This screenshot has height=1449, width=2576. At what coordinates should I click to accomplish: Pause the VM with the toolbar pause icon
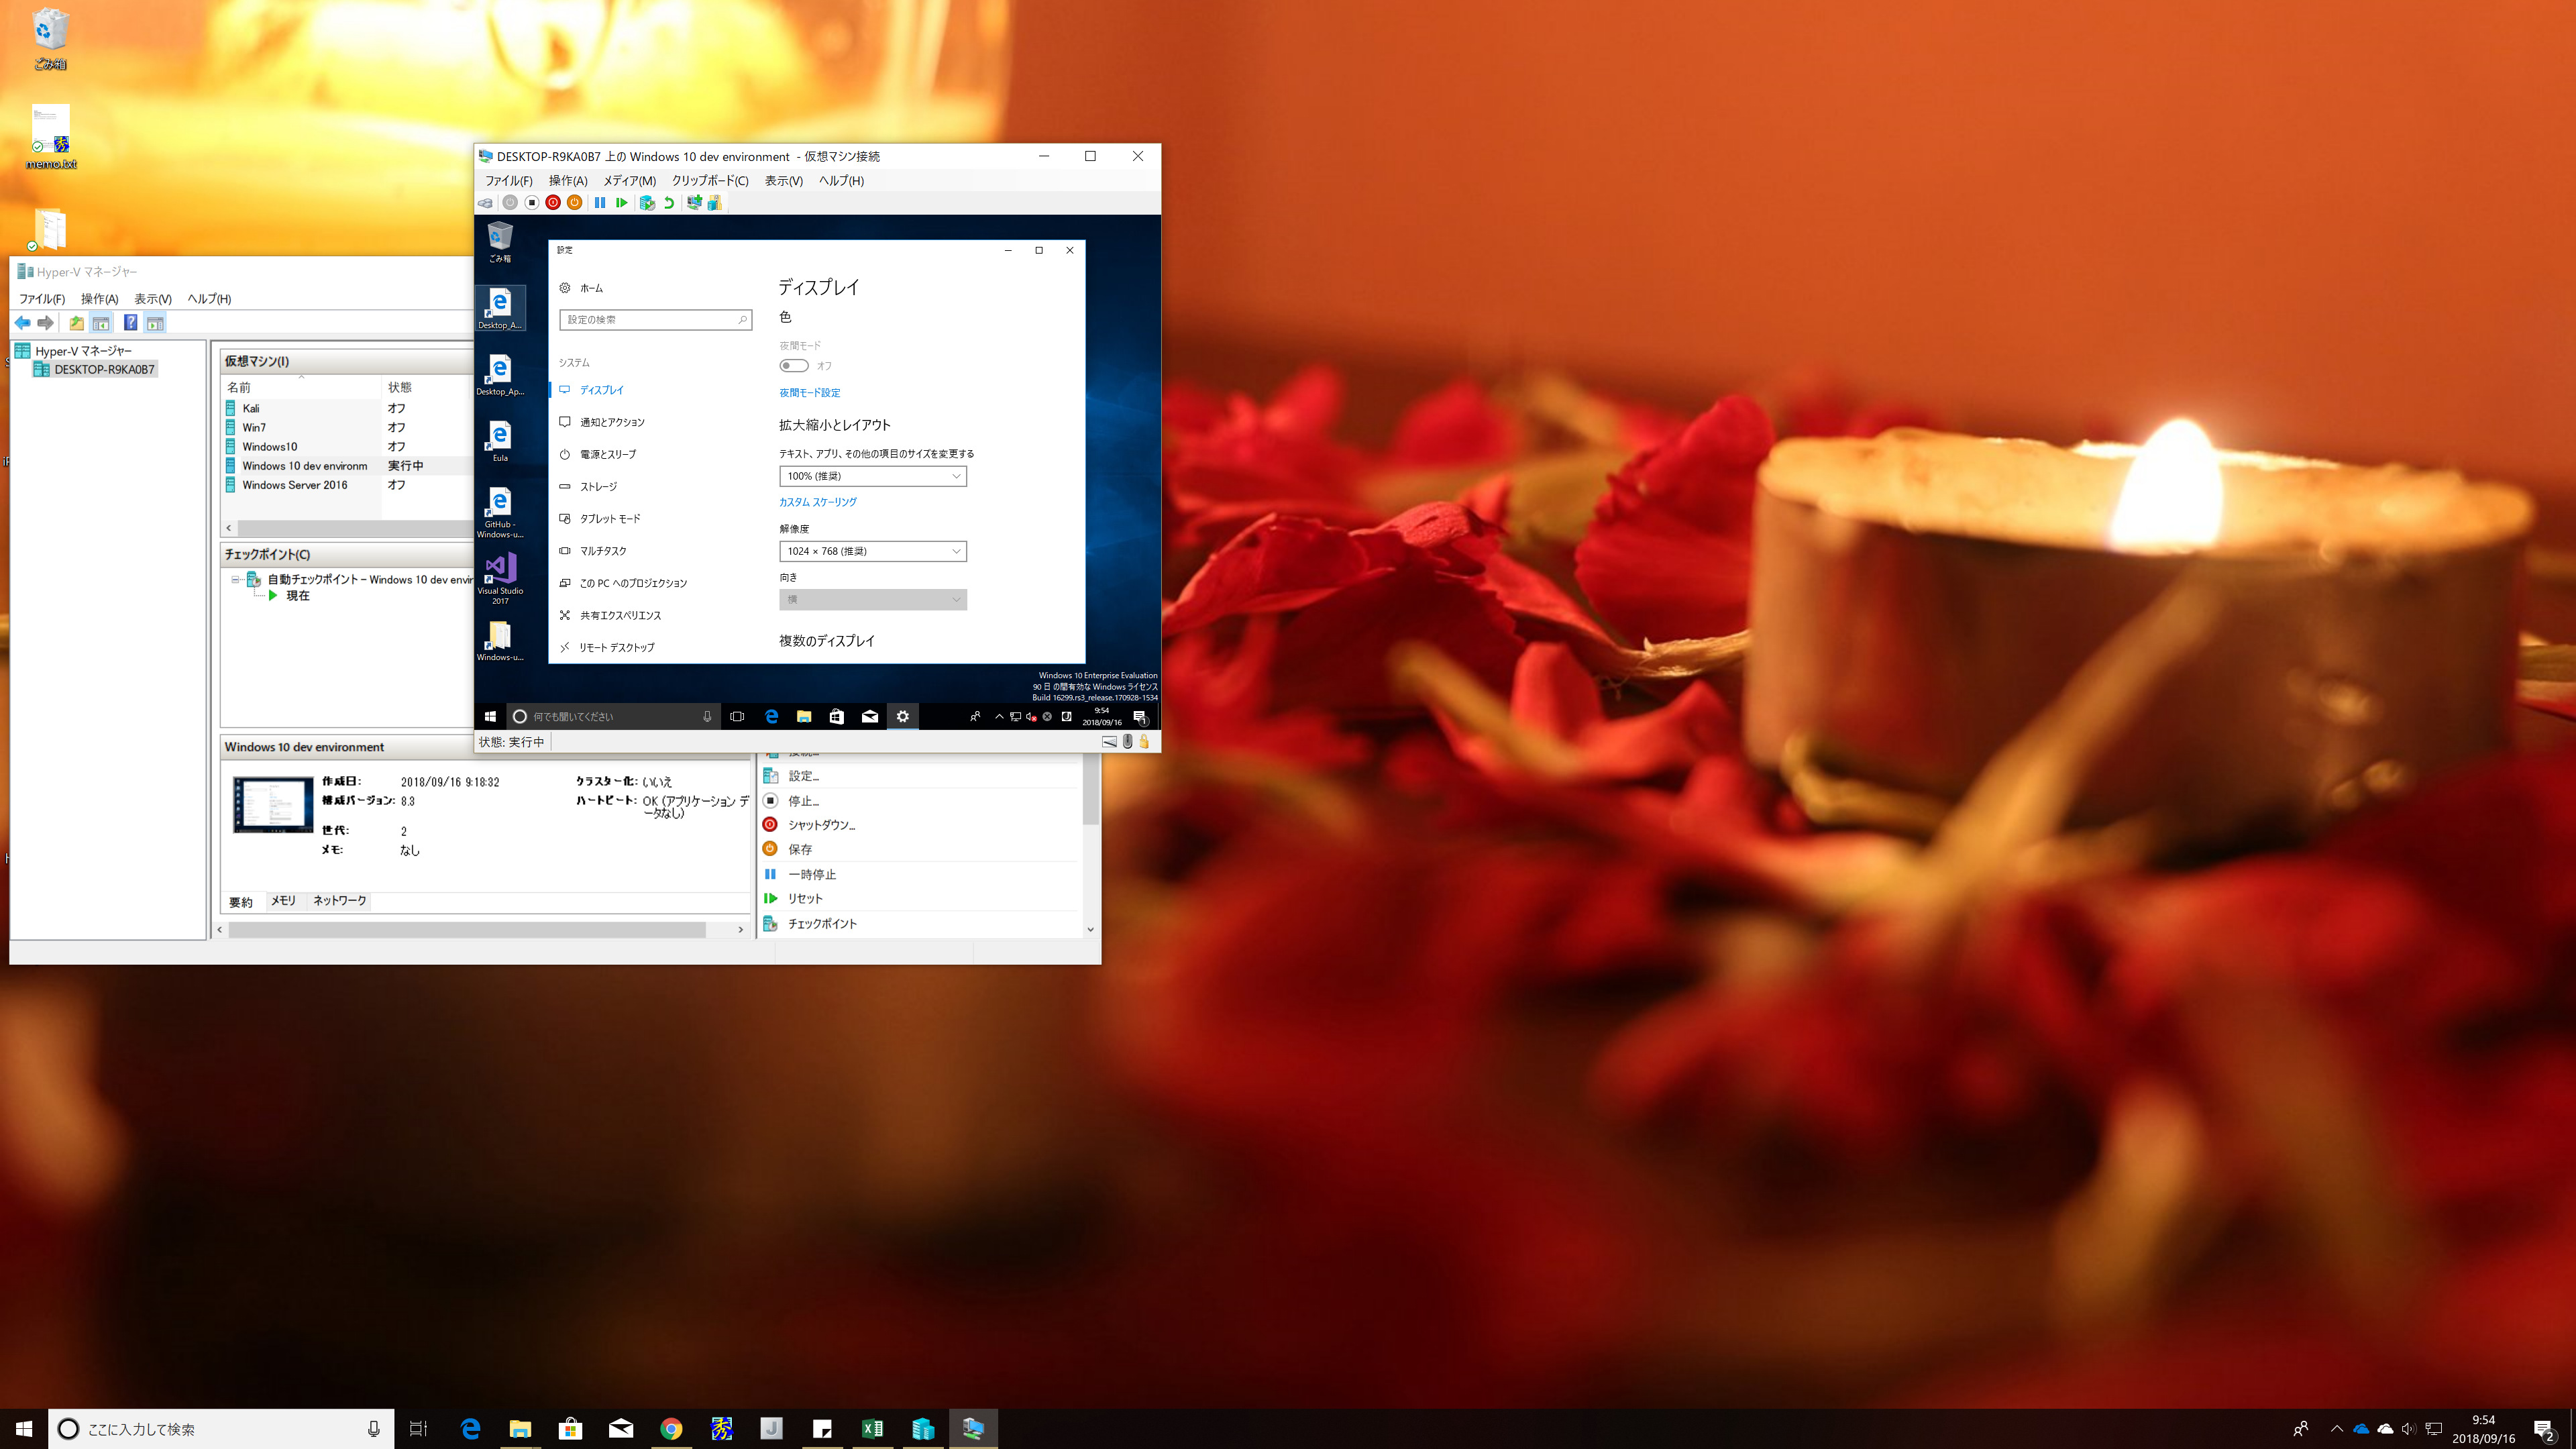click(600, 203)
